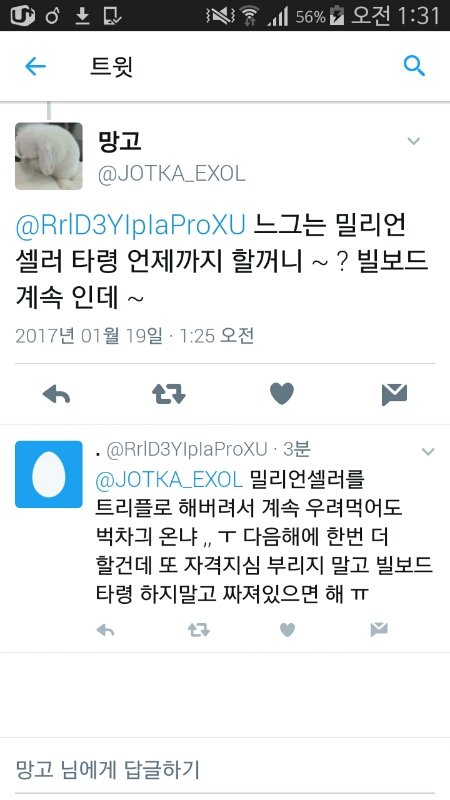Like the main tweet with the heart
Viewport: 450px width, 800px height.
(x=282, y=394)
